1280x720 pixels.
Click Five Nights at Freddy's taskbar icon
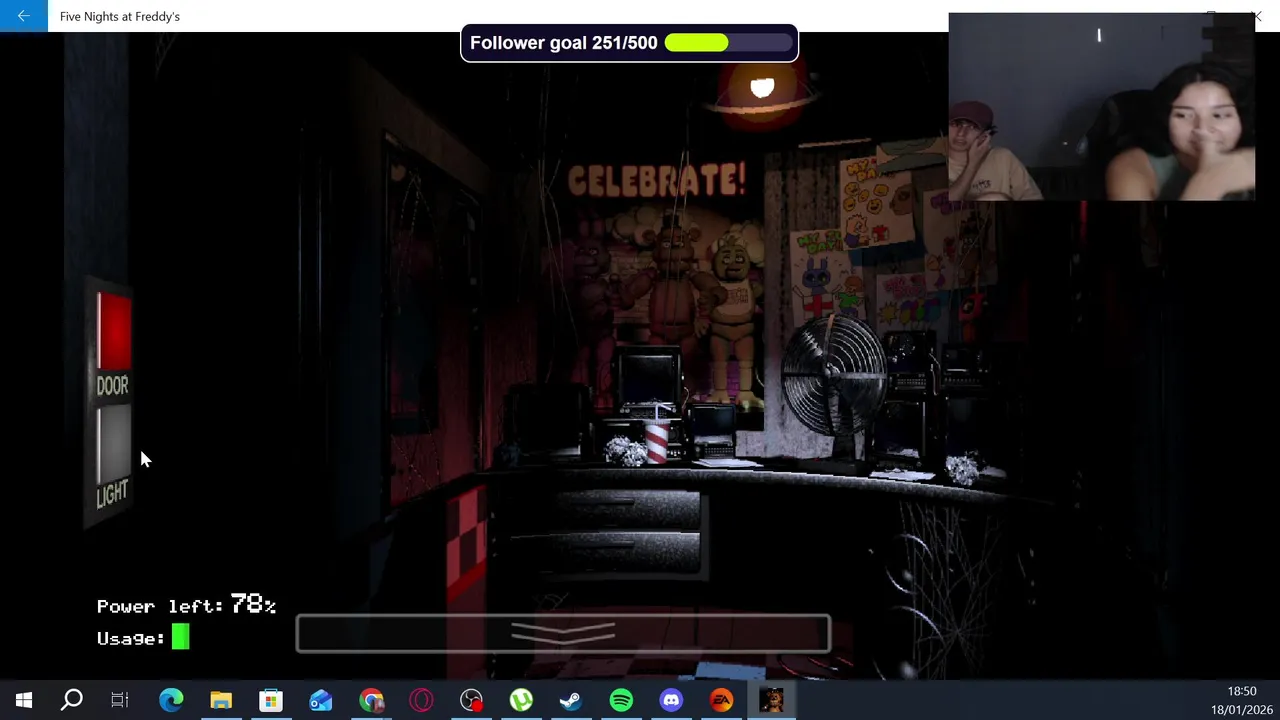point(771,700)
